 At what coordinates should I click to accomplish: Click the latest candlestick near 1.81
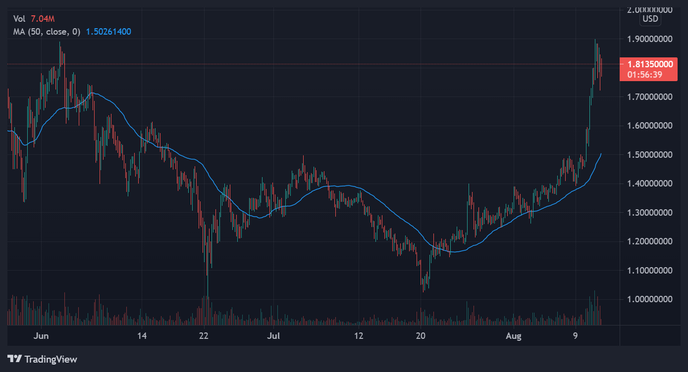(x=601, y=69)
